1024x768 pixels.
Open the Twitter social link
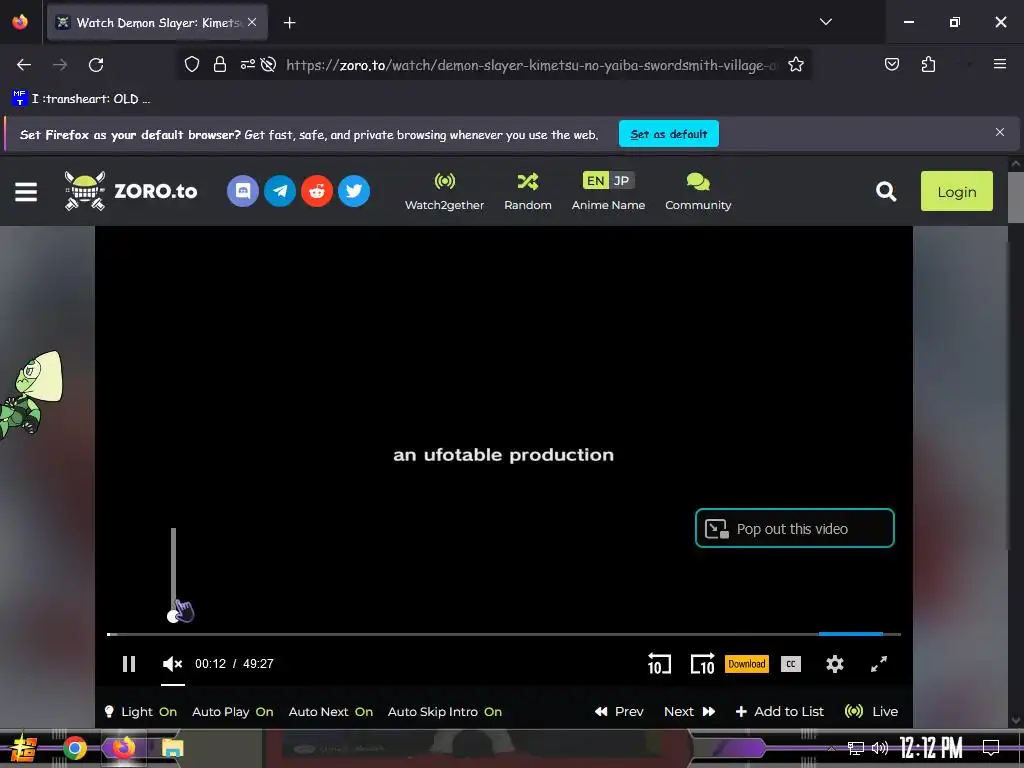tap(354, 191)
